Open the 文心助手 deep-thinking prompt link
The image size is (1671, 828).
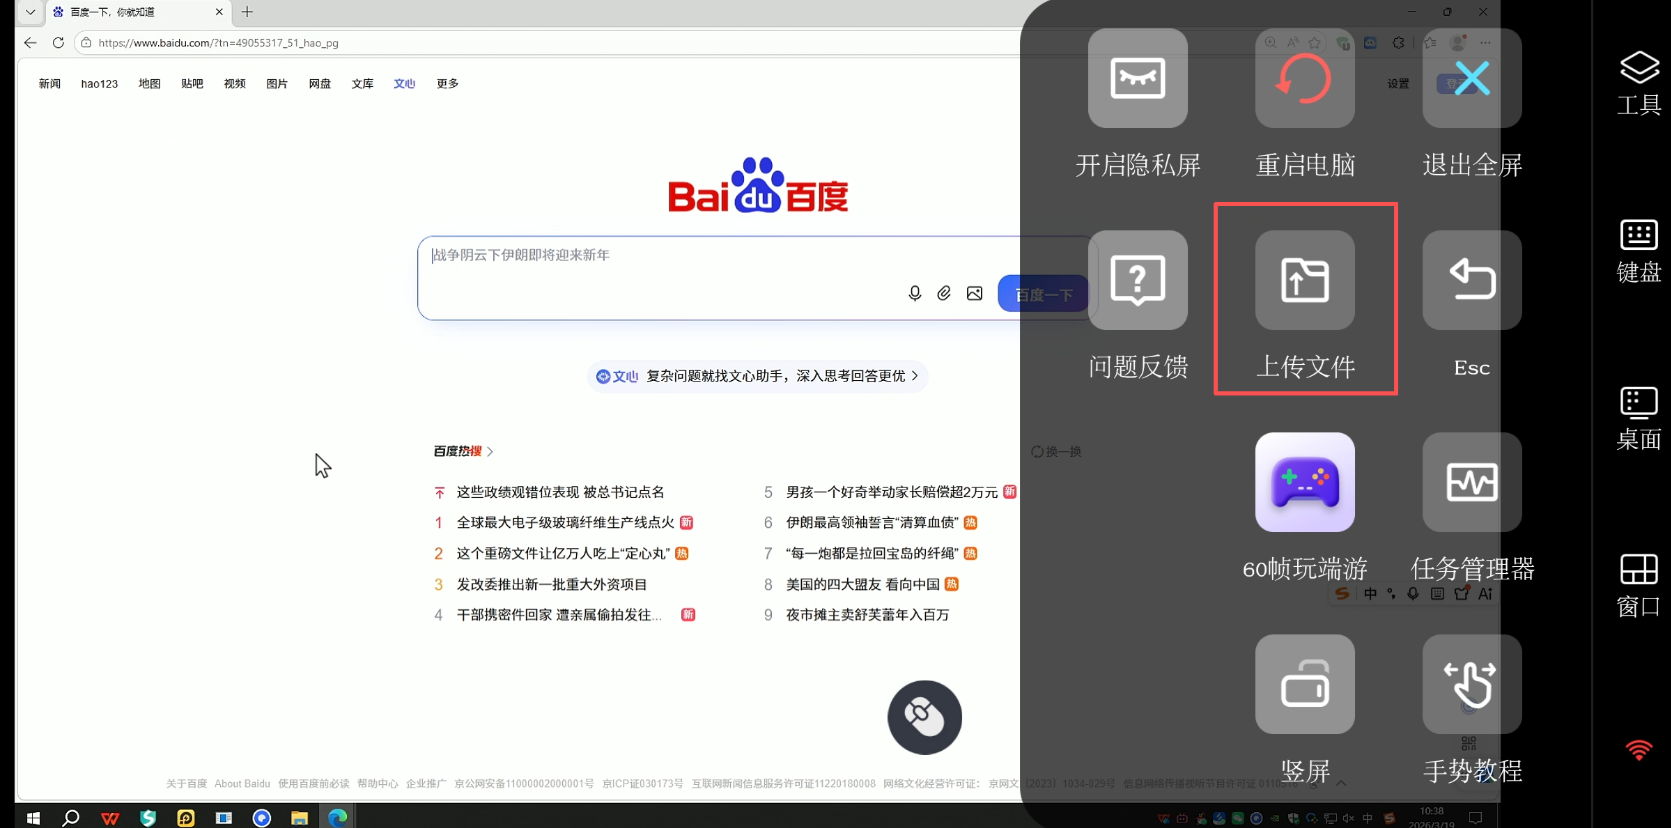tap(757, 376)
